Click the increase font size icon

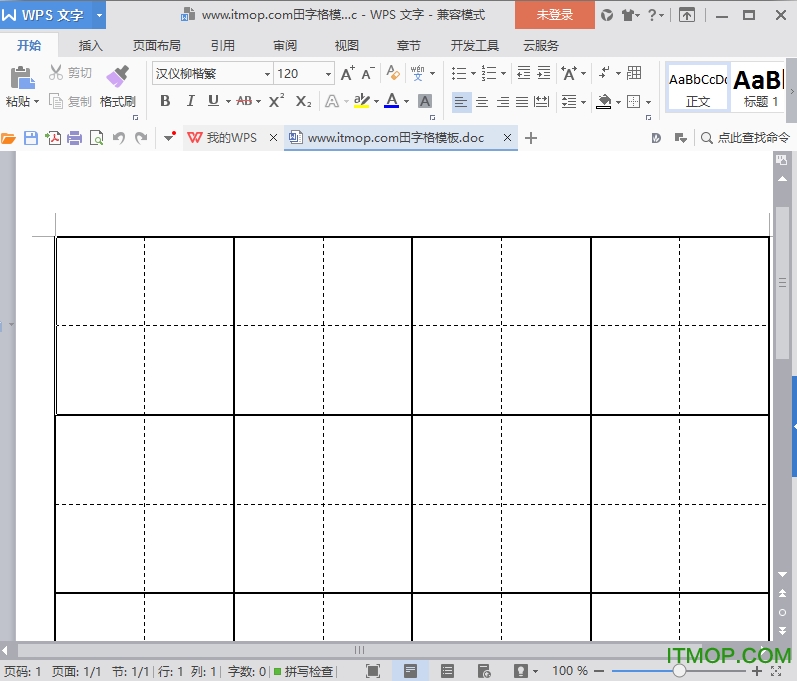point(347,73)
